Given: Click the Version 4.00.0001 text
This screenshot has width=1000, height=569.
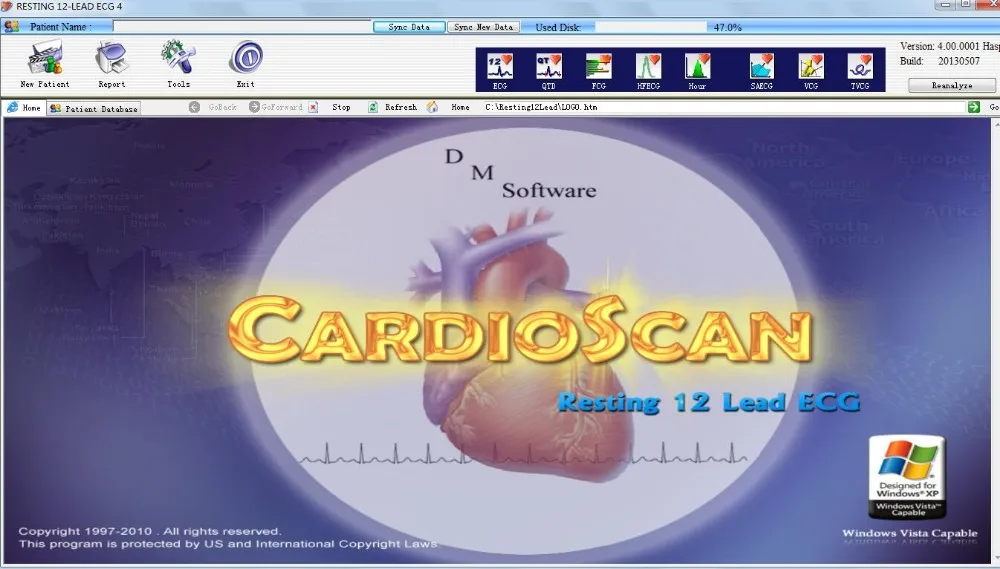Looking at the screenshot, I should [949, 46].
